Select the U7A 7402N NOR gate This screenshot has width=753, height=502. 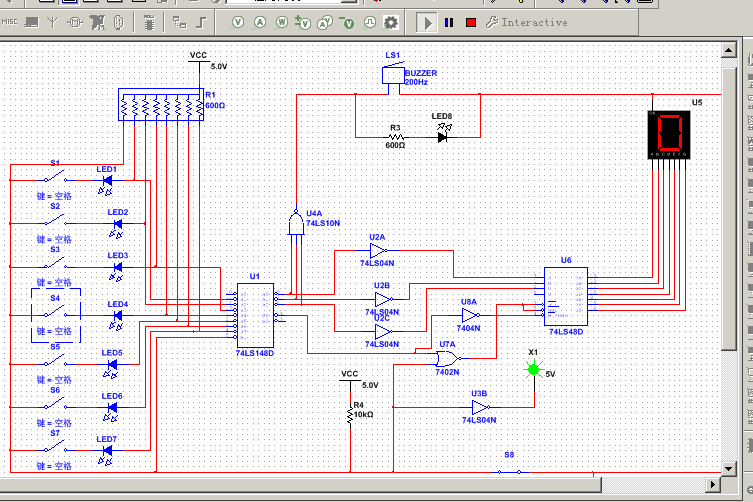pos(448,358)
